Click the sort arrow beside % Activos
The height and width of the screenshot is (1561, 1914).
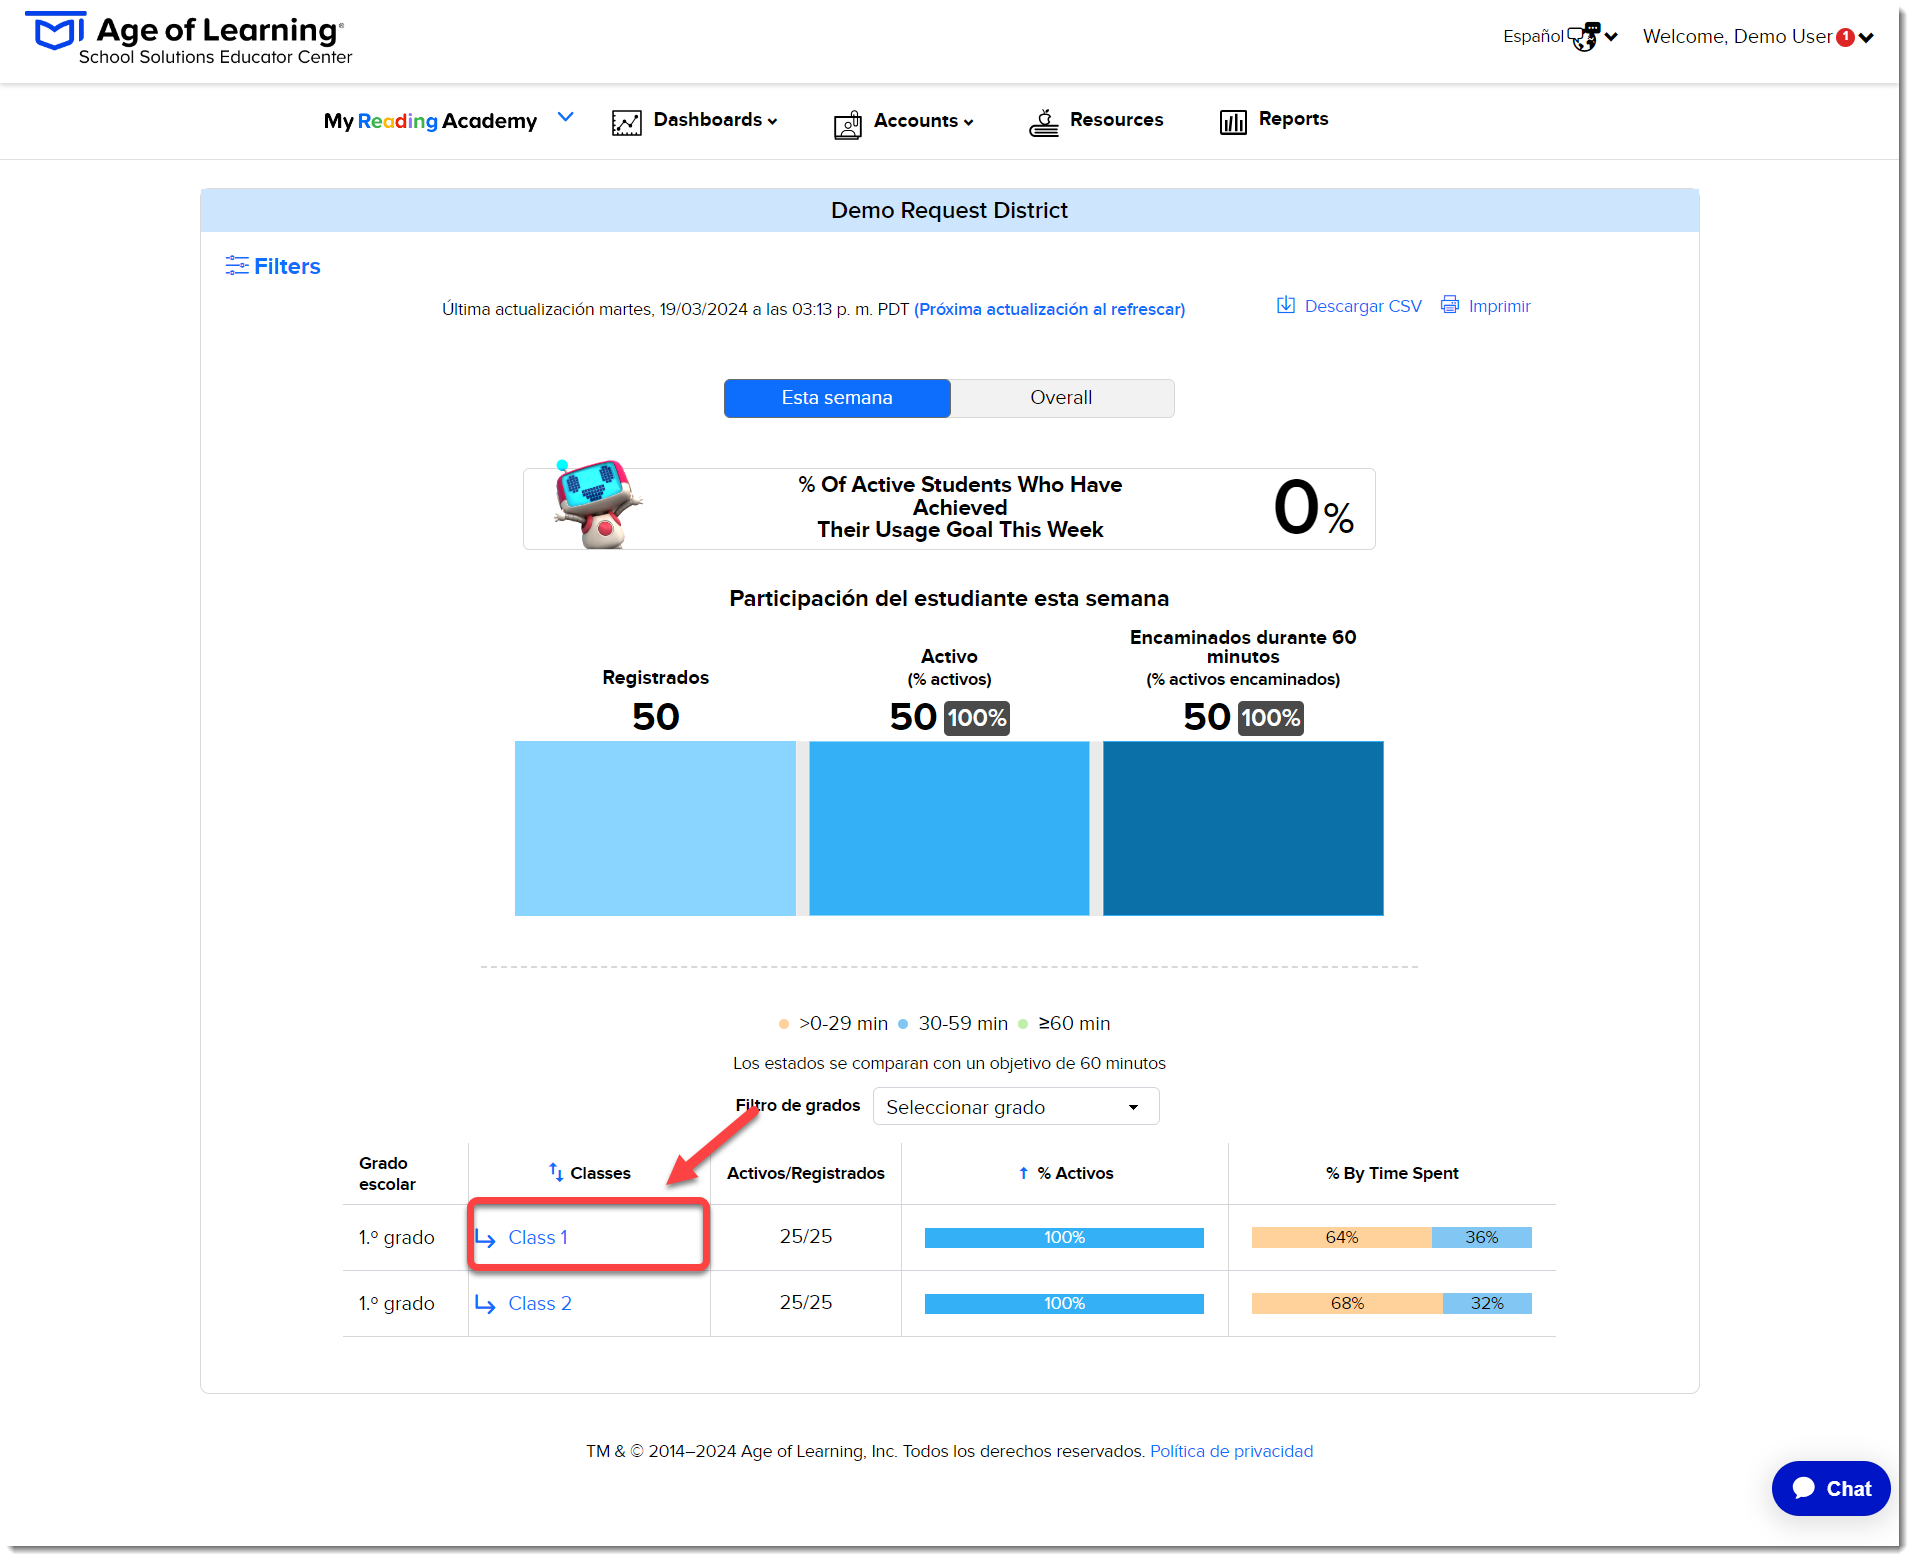point(1023,1173)
